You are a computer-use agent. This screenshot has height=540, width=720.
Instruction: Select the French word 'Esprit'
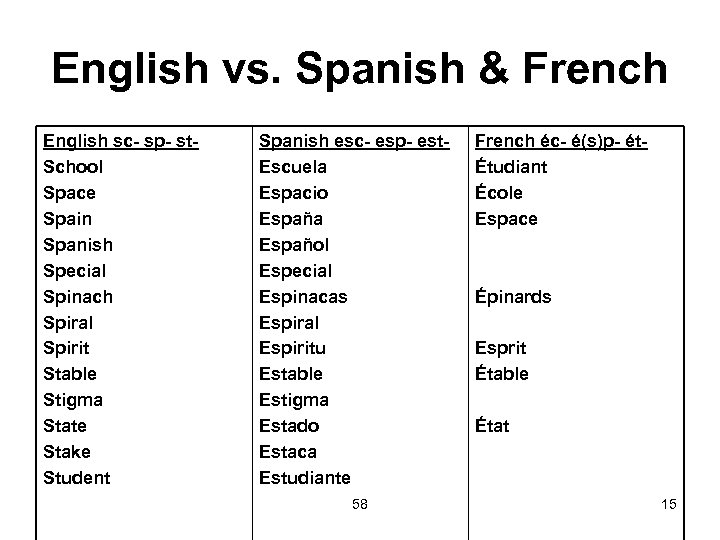point(501,348)
